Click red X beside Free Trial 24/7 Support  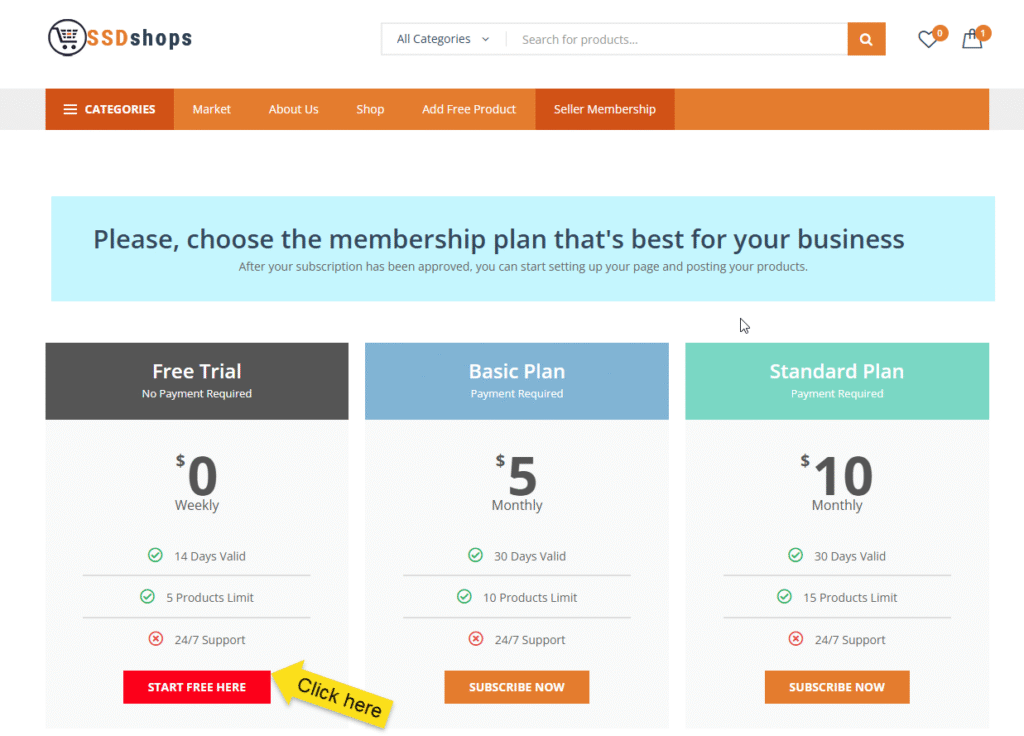[155, 639]
